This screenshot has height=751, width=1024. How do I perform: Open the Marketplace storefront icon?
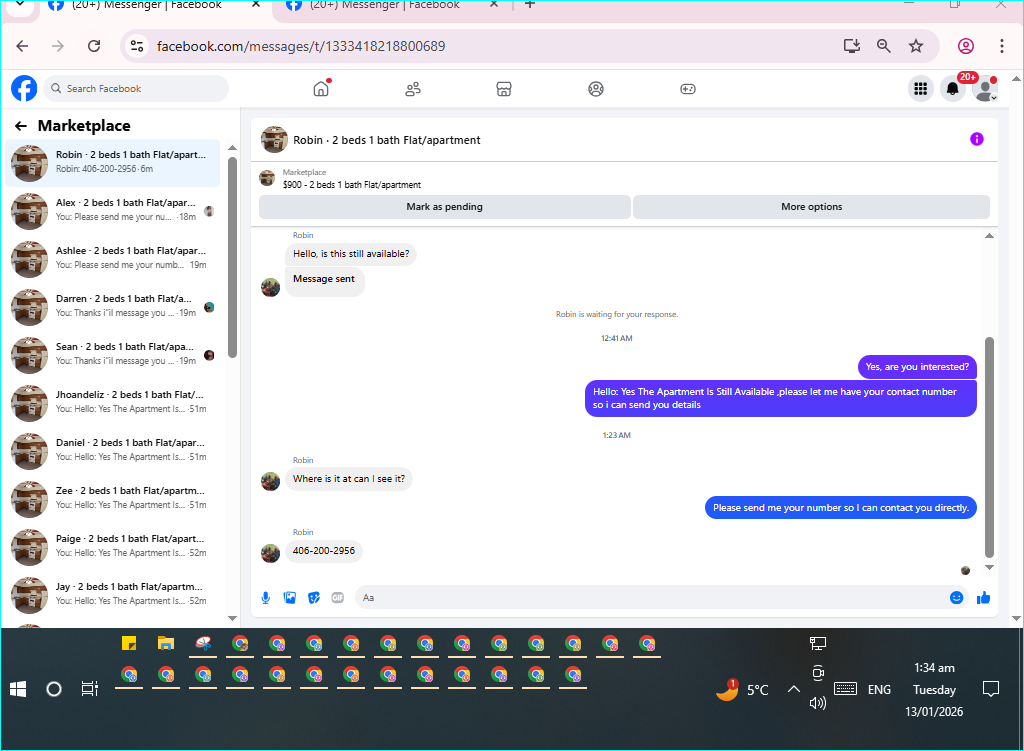[x=504, y=89]
